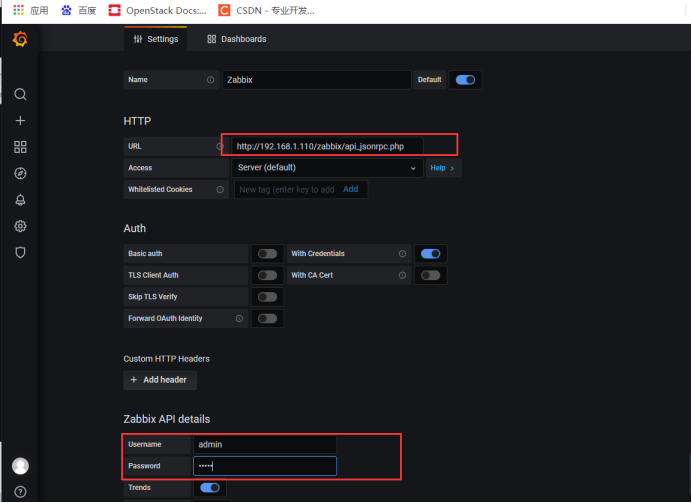The height and width of the screenshot is (503, 692).
Task: Click the Name input containing Zabbix
Action: pos(316,80)
